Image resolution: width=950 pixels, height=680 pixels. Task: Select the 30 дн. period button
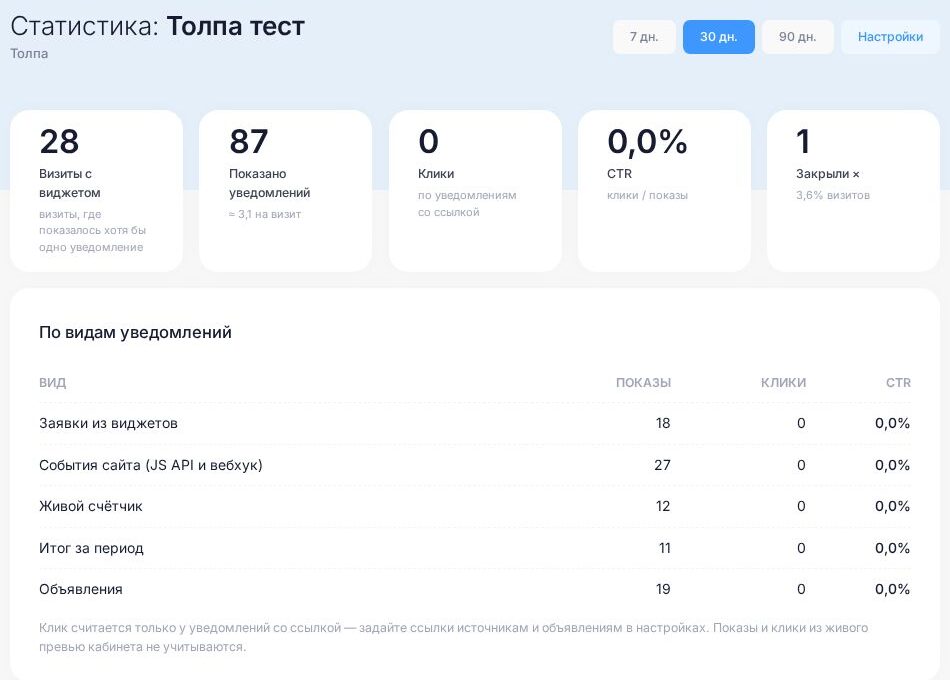tap(719, 37)
